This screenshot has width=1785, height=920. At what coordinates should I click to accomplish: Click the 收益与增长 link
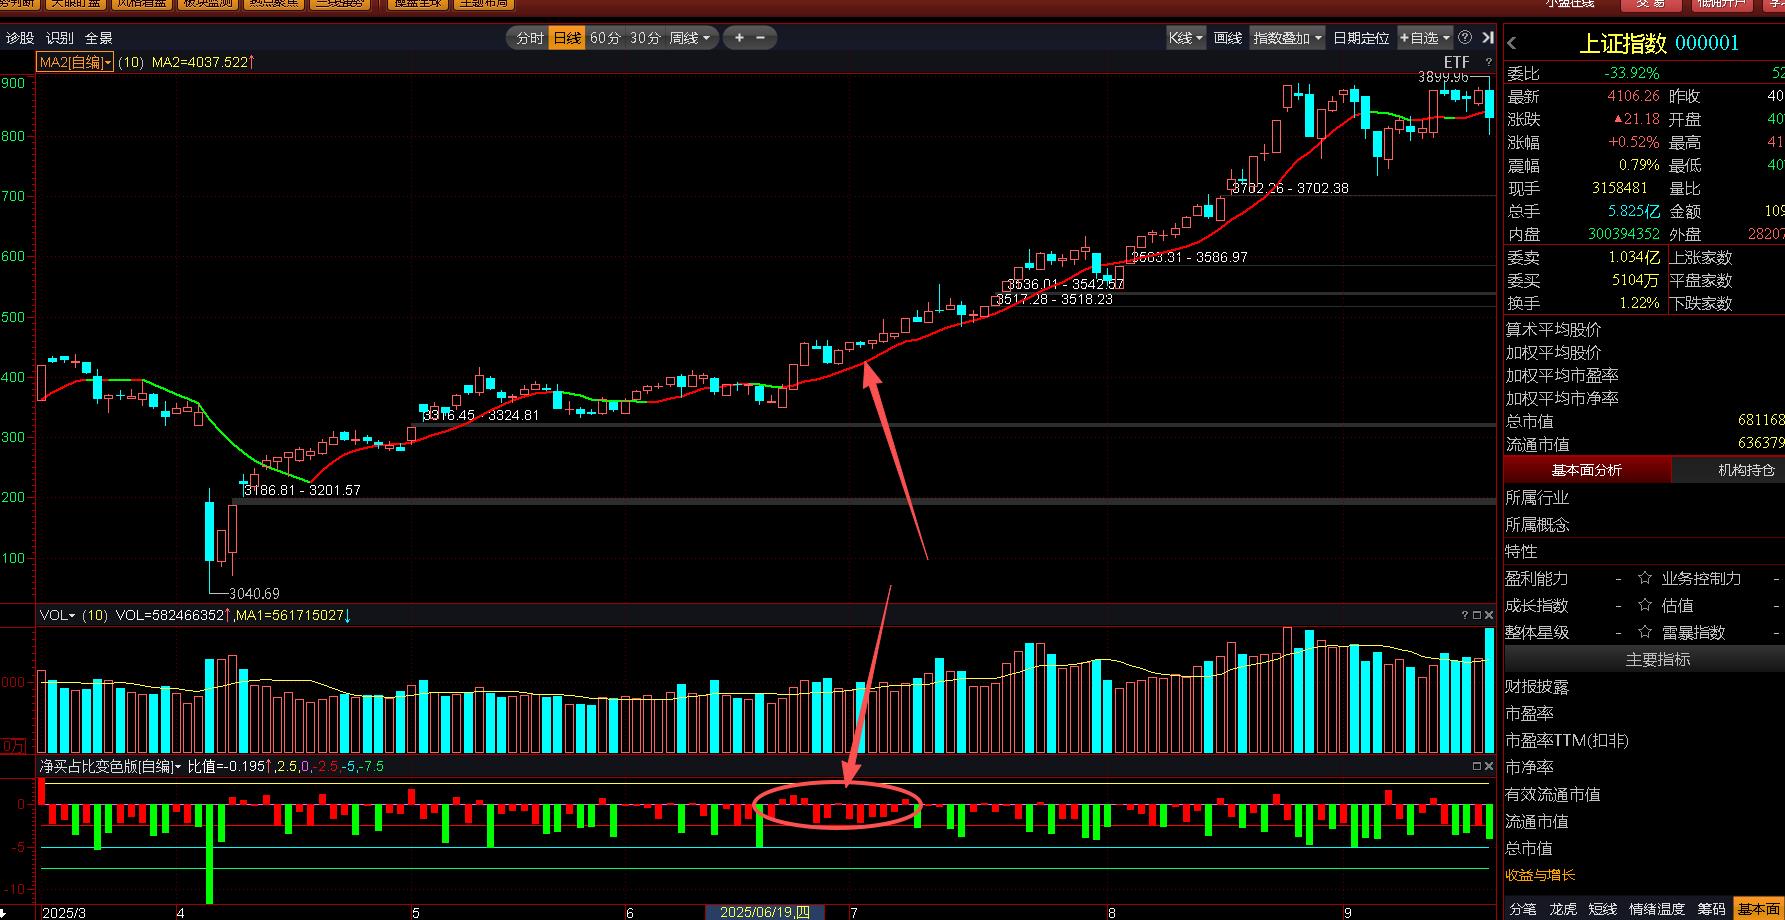(1540, 875)
